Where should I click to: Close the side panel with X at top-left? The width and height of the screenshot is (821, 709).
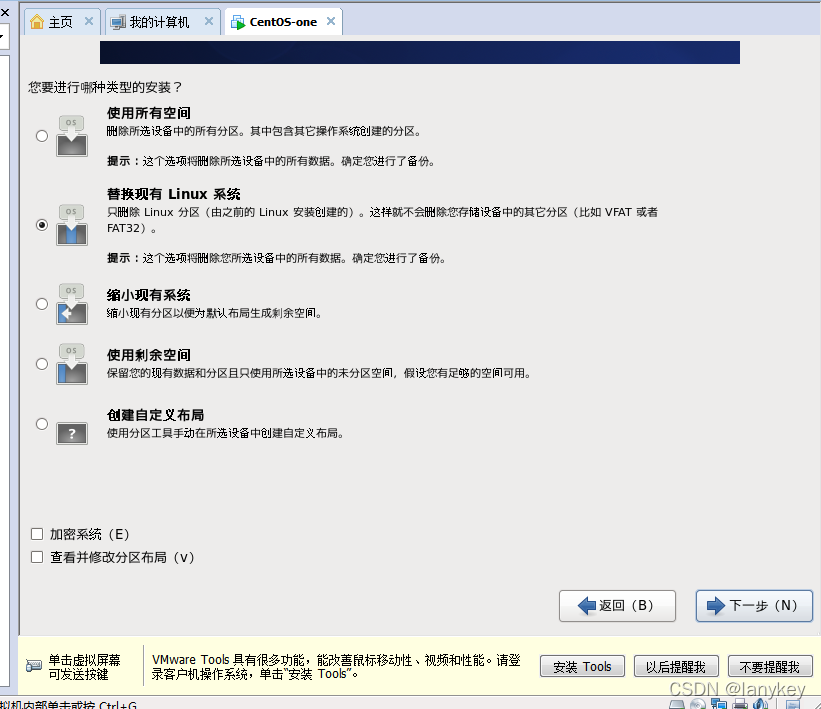4,12
